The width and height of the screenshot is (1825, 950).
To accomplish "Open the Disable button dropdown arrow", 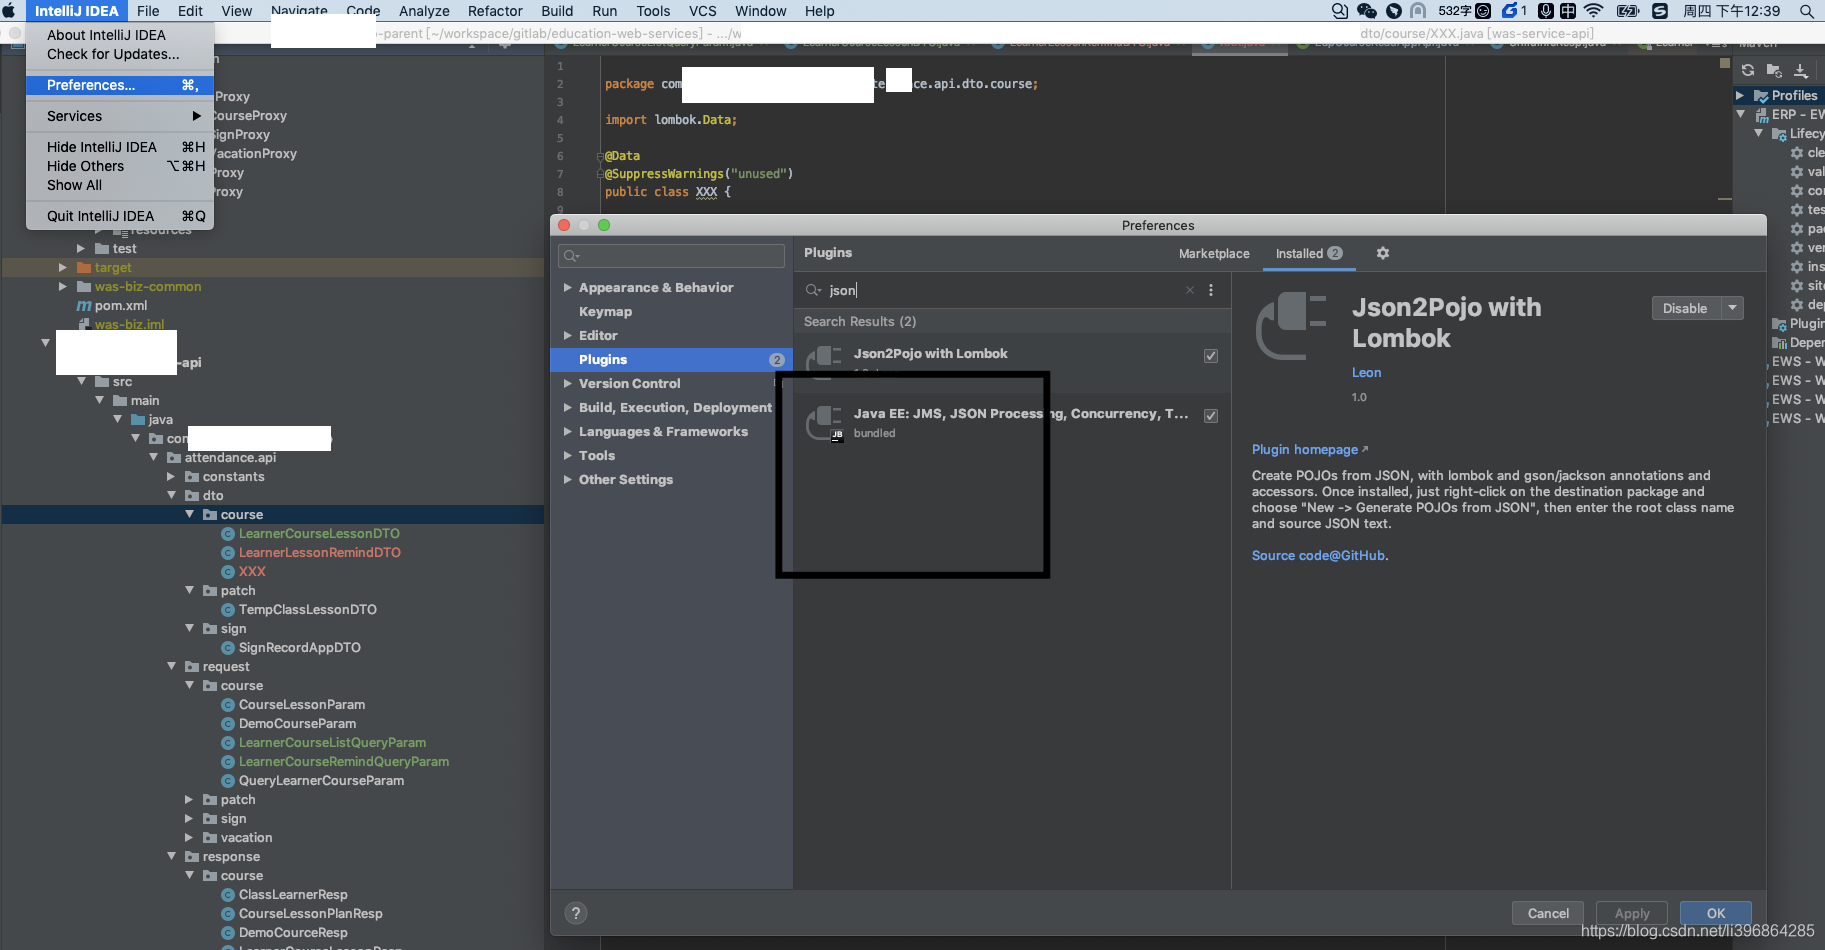I will [x=1732, y=308].
